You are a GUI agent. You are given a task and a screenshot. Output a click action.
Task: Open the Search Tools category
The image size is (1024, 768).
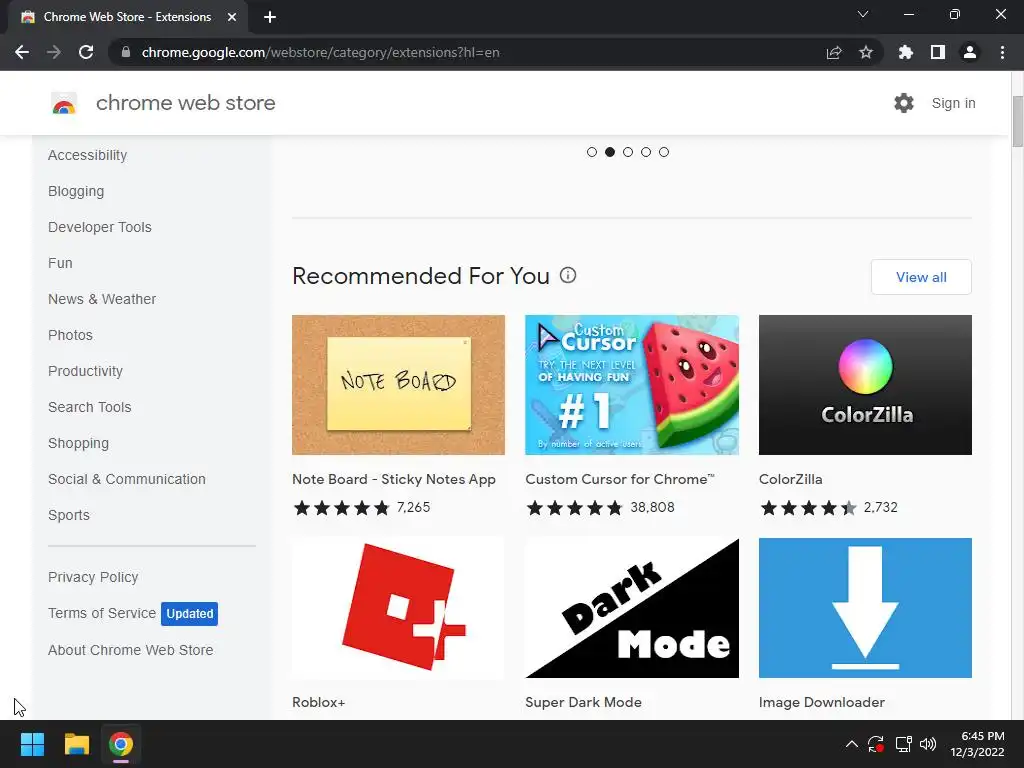point(89,407)
